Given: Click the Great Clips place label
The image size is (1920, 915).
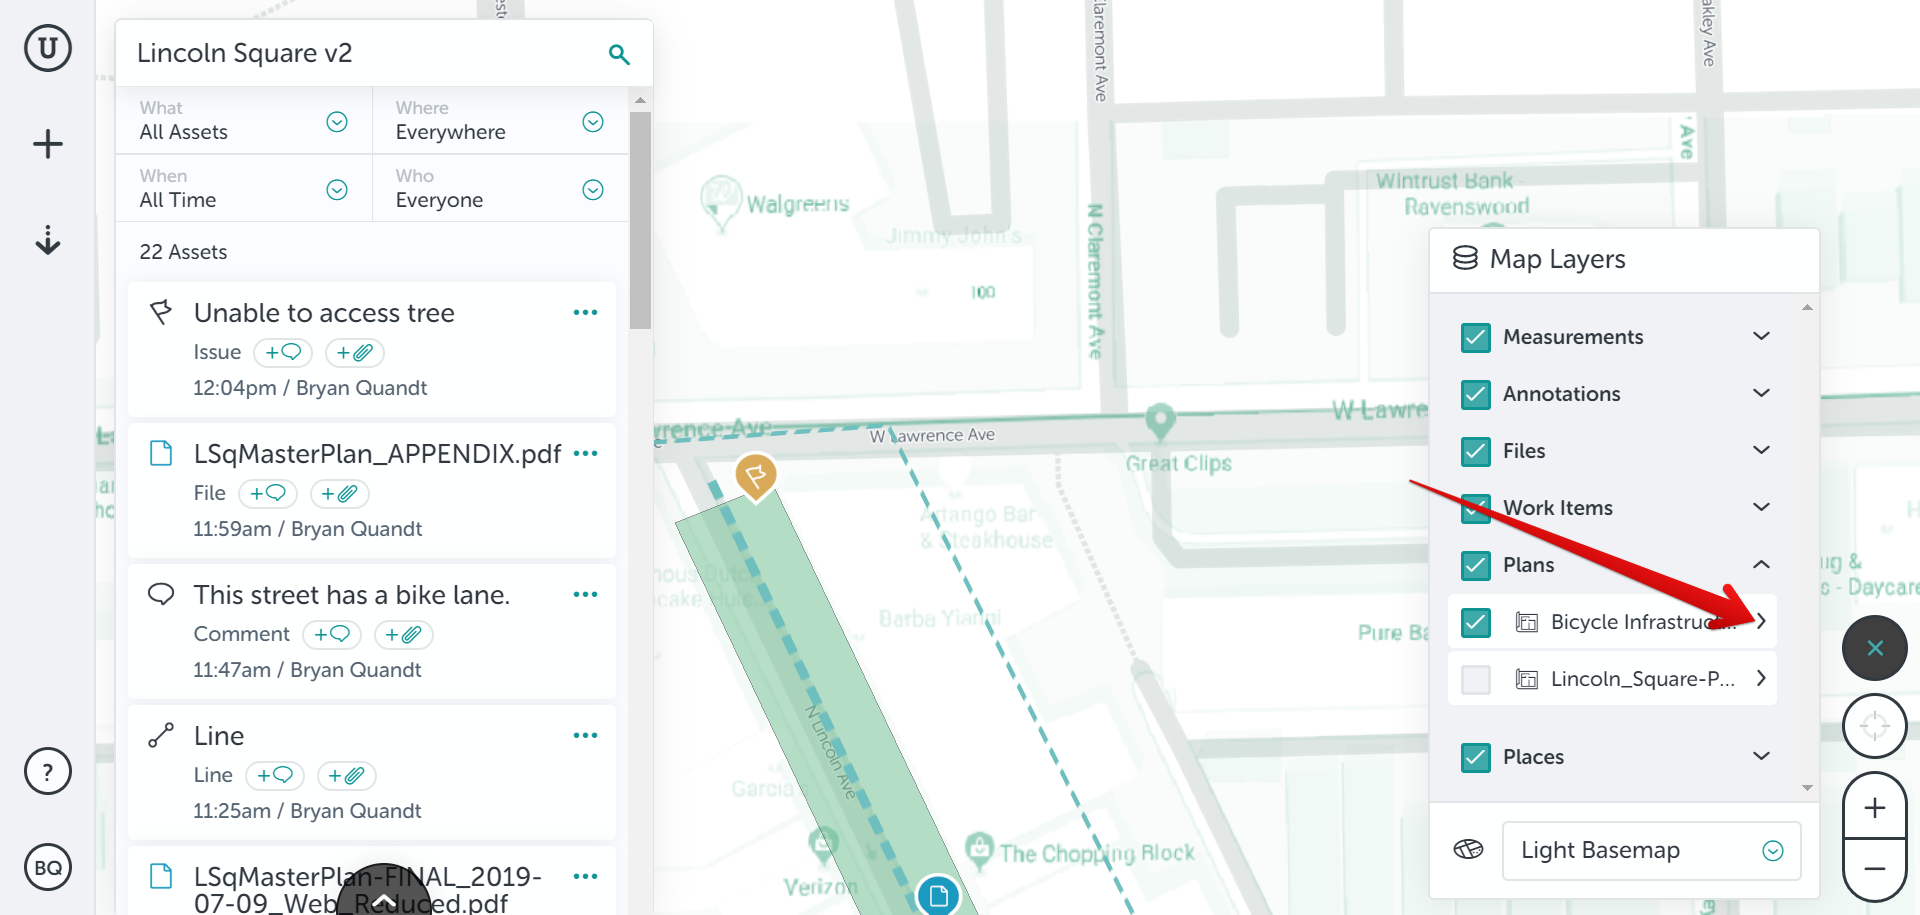Looking at the screenshot, I should (1178, 463).
